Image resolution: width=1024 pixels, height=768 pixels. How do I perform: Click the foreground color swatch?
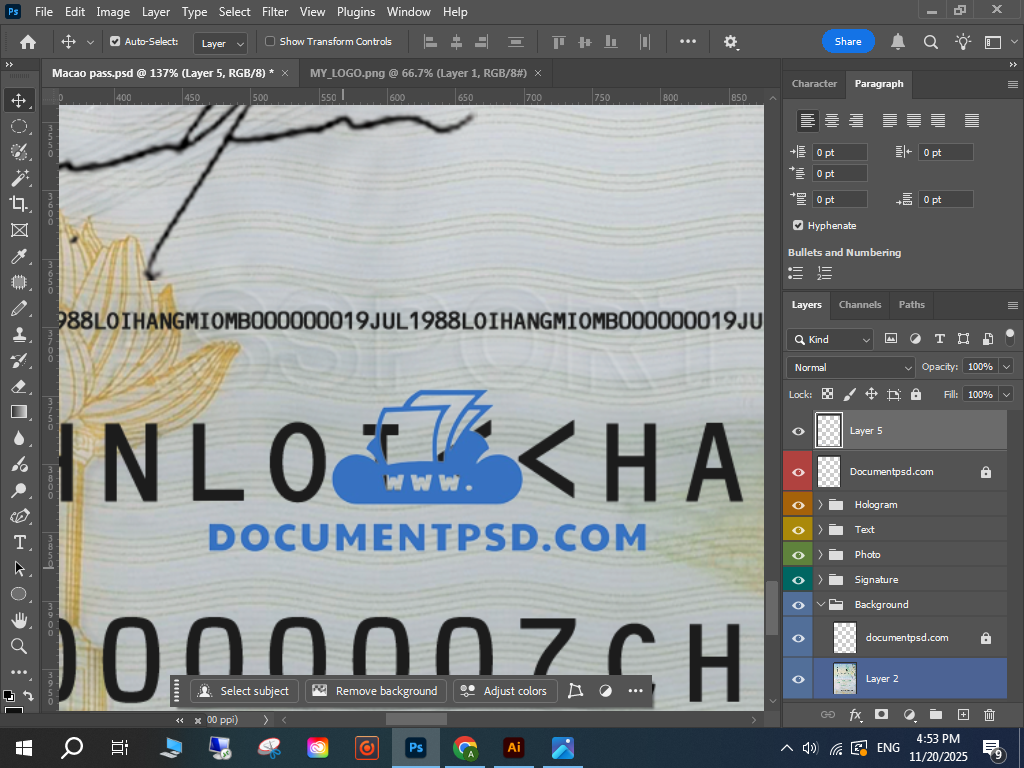pyautogui.click(x=9, y=695)
